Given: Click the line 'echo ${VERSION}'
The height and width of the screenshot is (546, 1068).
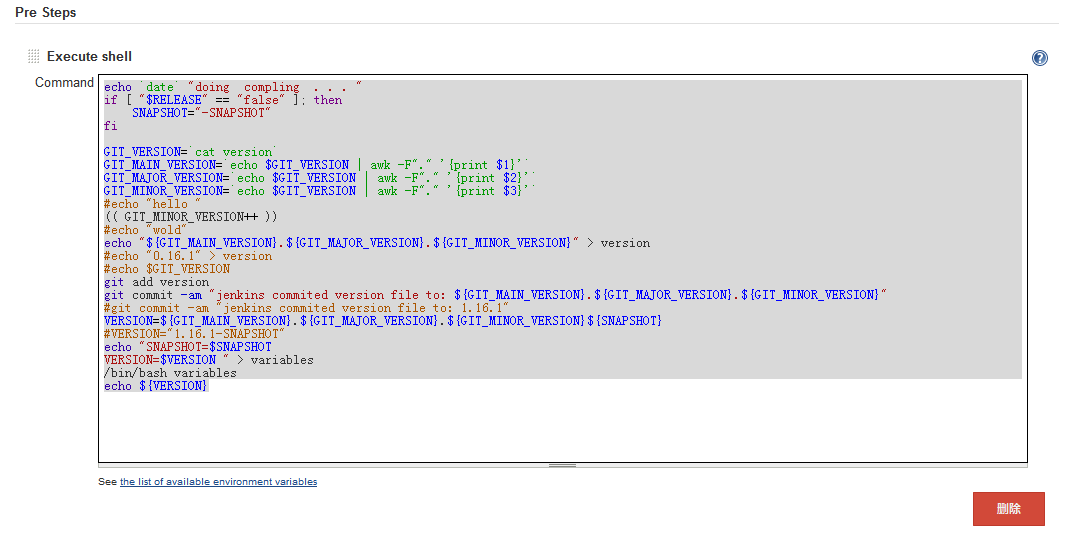Looking at the screenshot, I should pyautogui.click(x=155, y=386).
